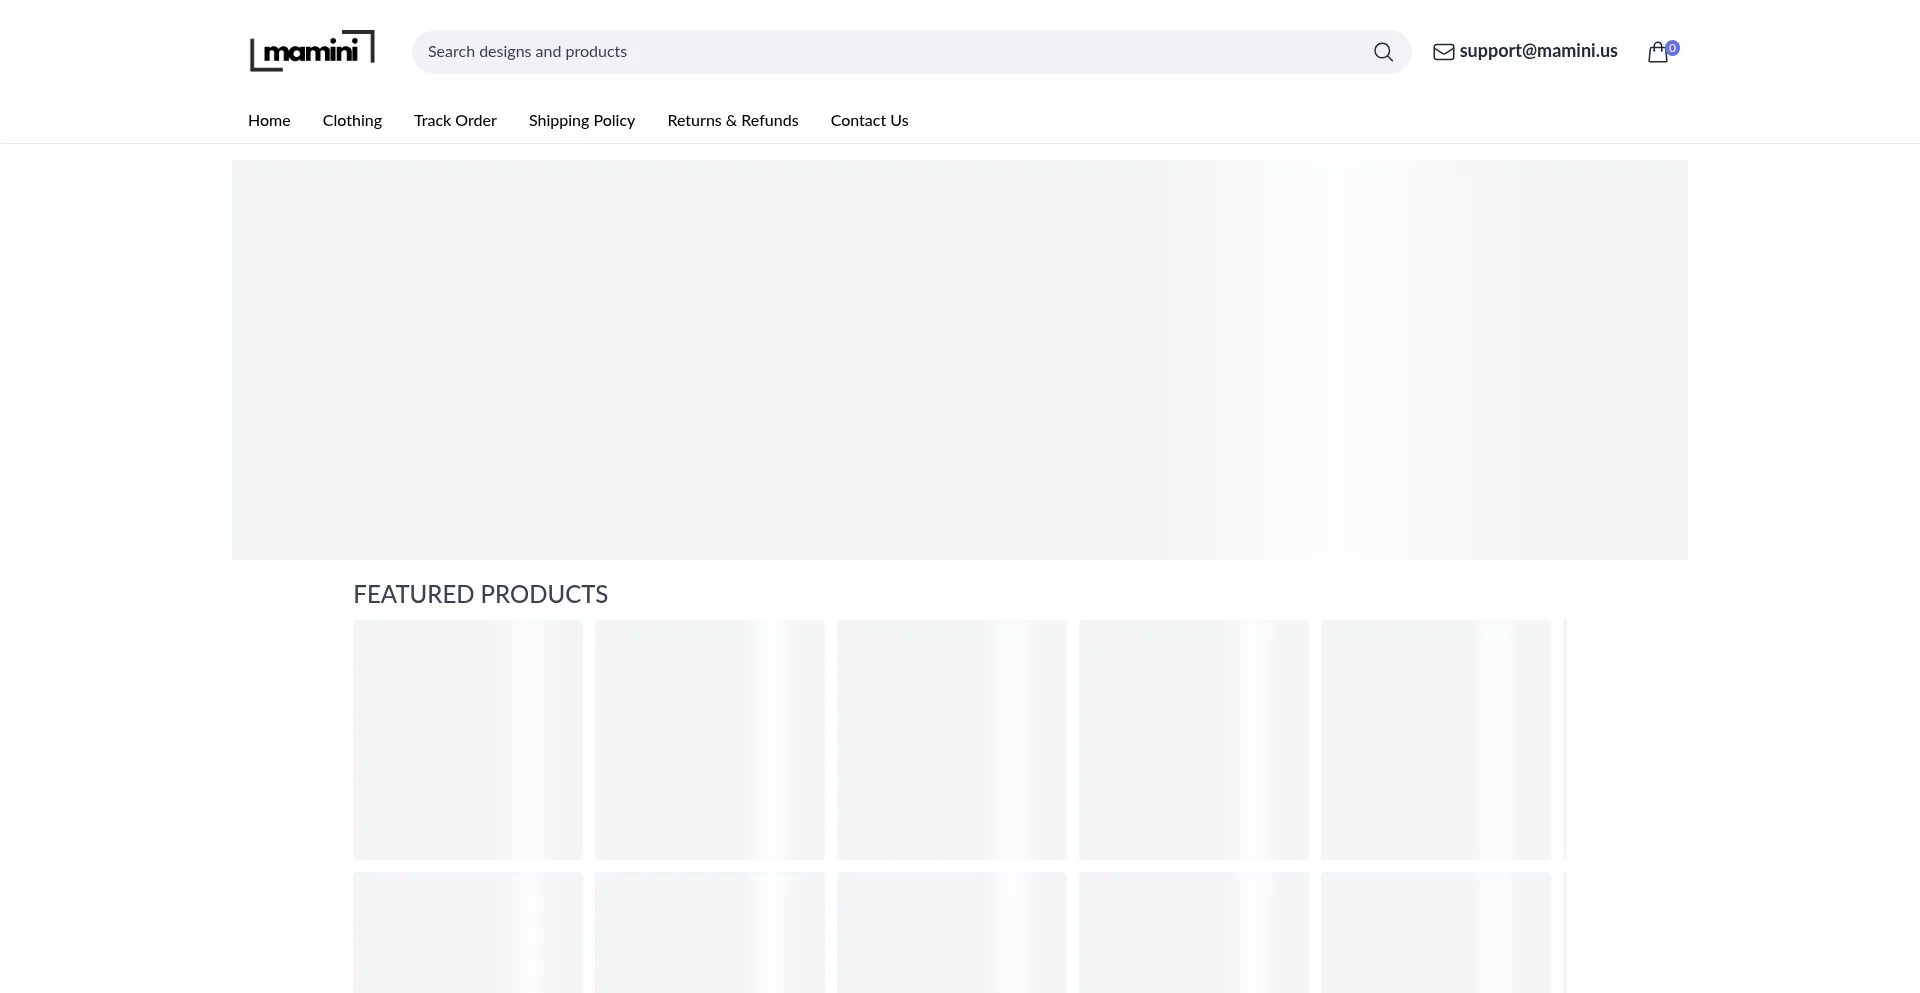Viewport: 1920px width, 993px height.
Task: Open the shopping bag cart
Action: (x=1657, y=53)
